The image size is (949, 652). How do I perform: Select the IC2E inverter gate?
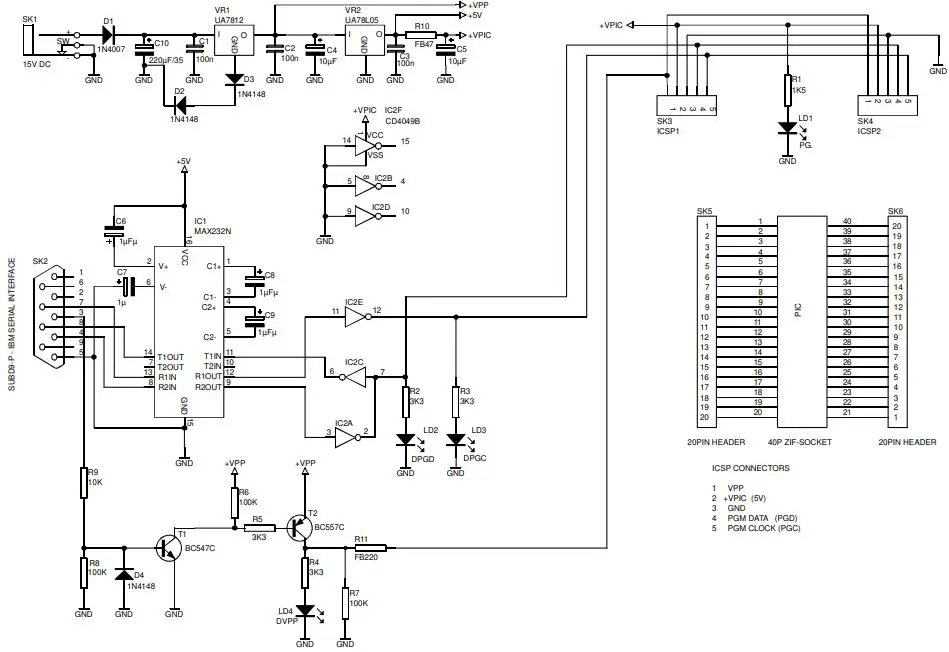click(x=355, y=317)
